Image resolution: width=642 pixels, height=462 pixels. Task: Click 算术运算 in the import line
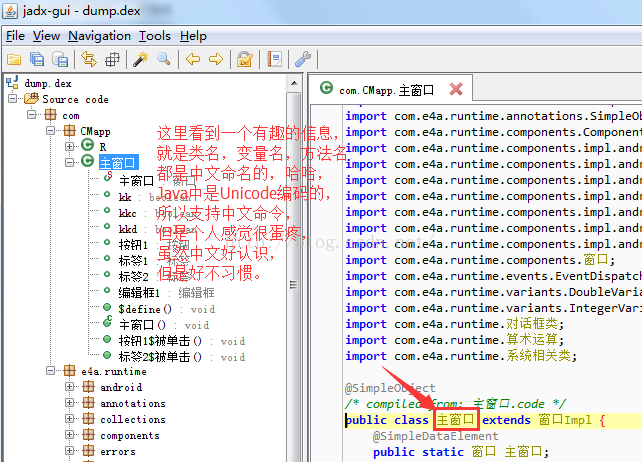tap(532, 340)
